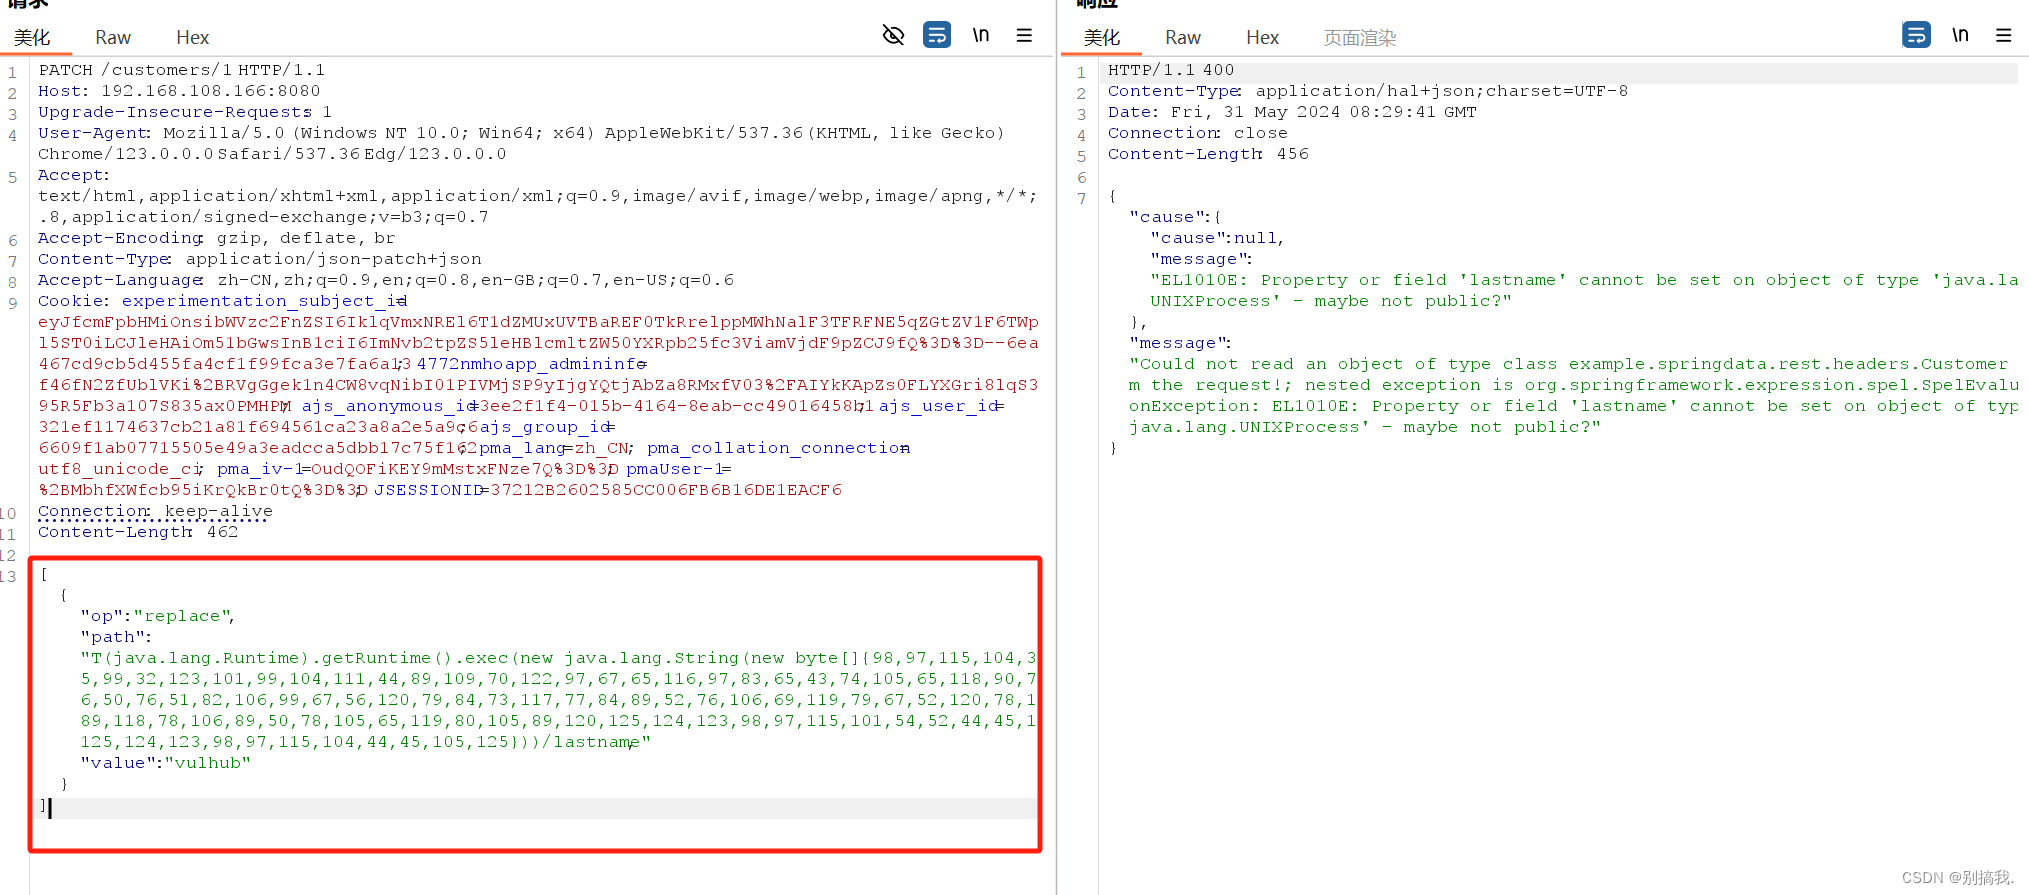This screenshot has height=895, width=2029.
Task: Open hamburger menu in request panel
Action: click(x=1024, y=35)
